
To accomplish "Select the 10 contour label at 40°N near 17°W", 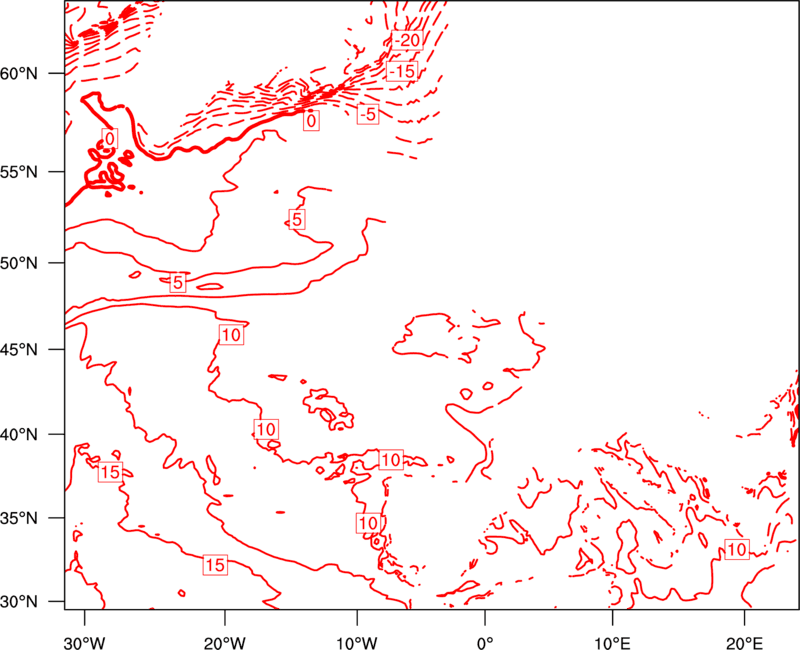I will 266,429.
